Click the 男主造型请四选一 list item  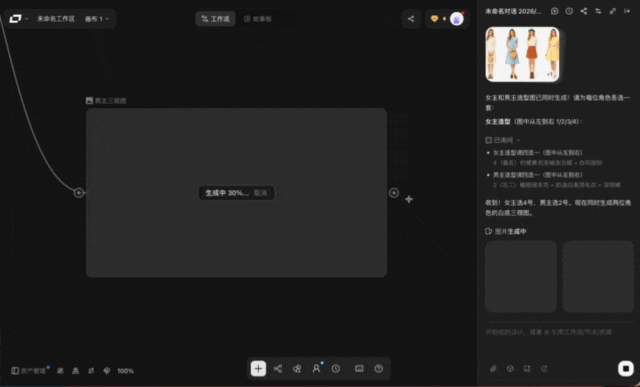538,175
